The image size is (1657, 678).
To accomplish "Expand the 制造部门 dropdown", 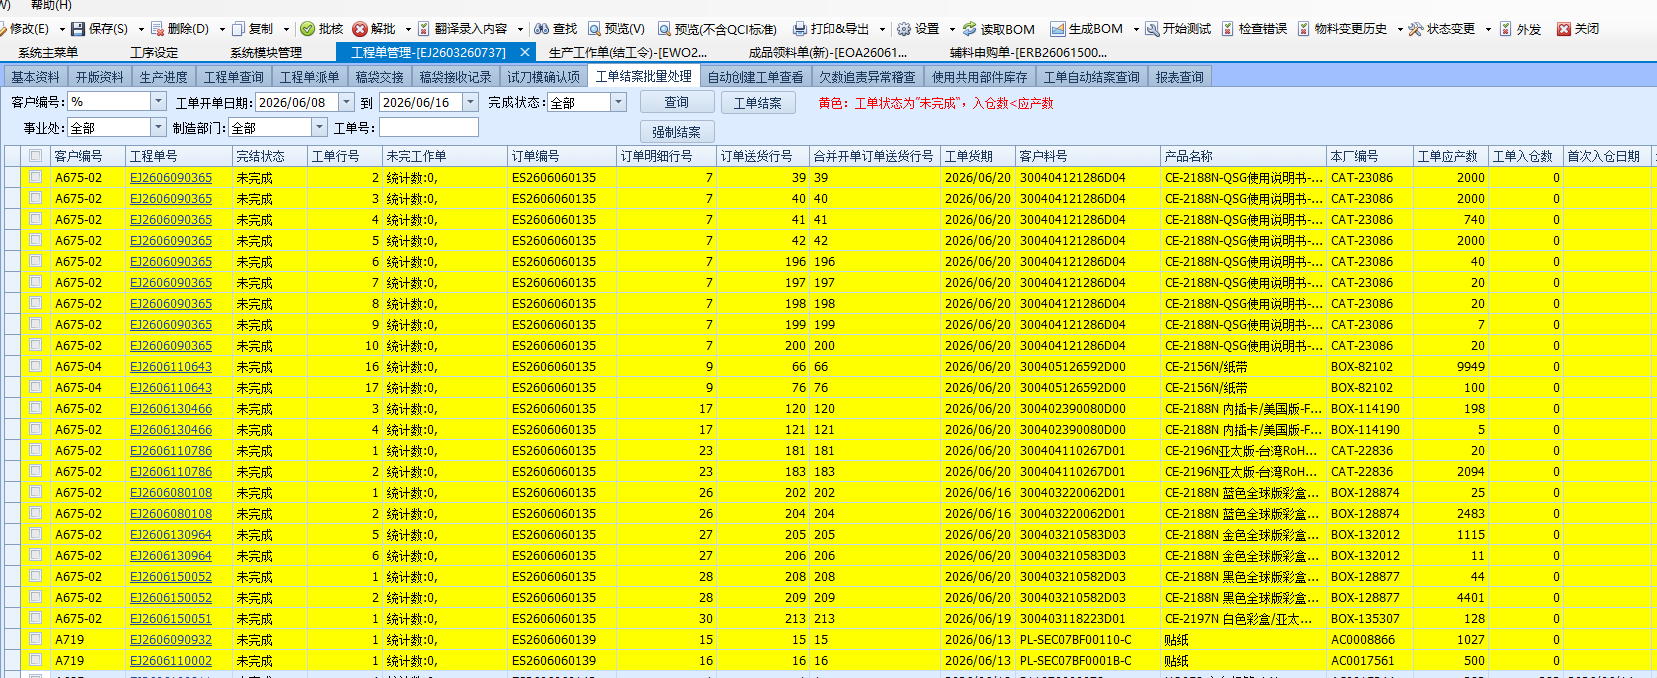I will [319, 127].
